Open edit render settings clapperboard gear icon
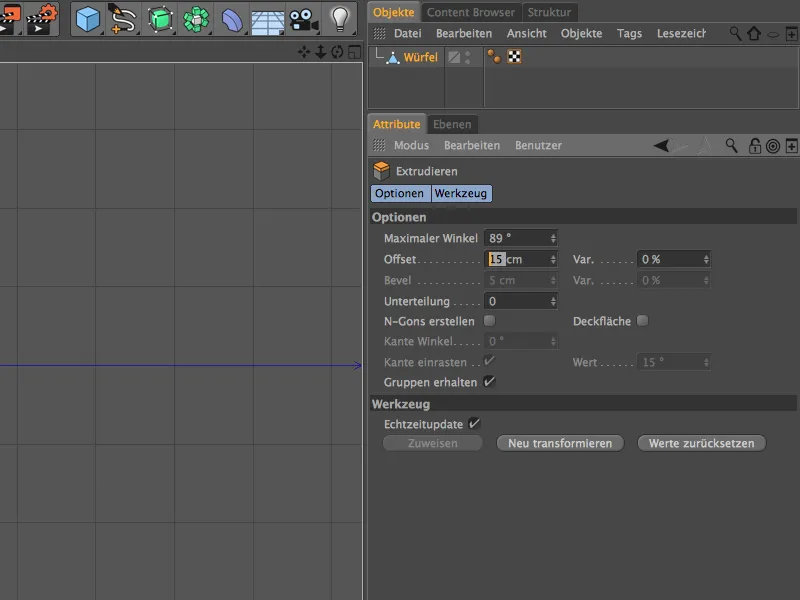Screen dimensions: 800x600 tap(42, 19)
